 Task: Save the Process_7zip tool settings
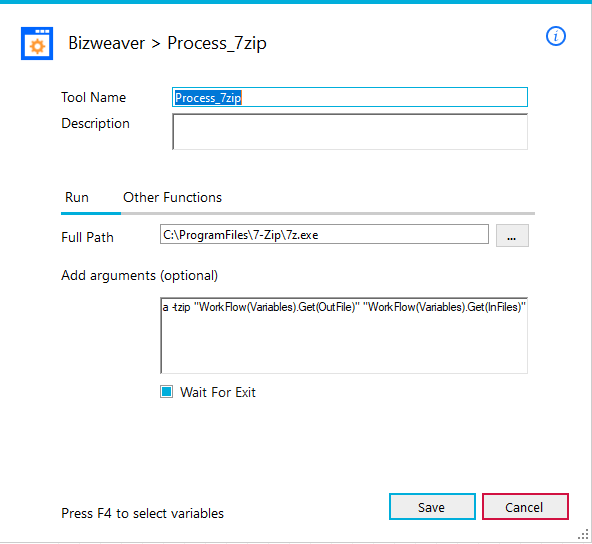[x=432, y=507]
